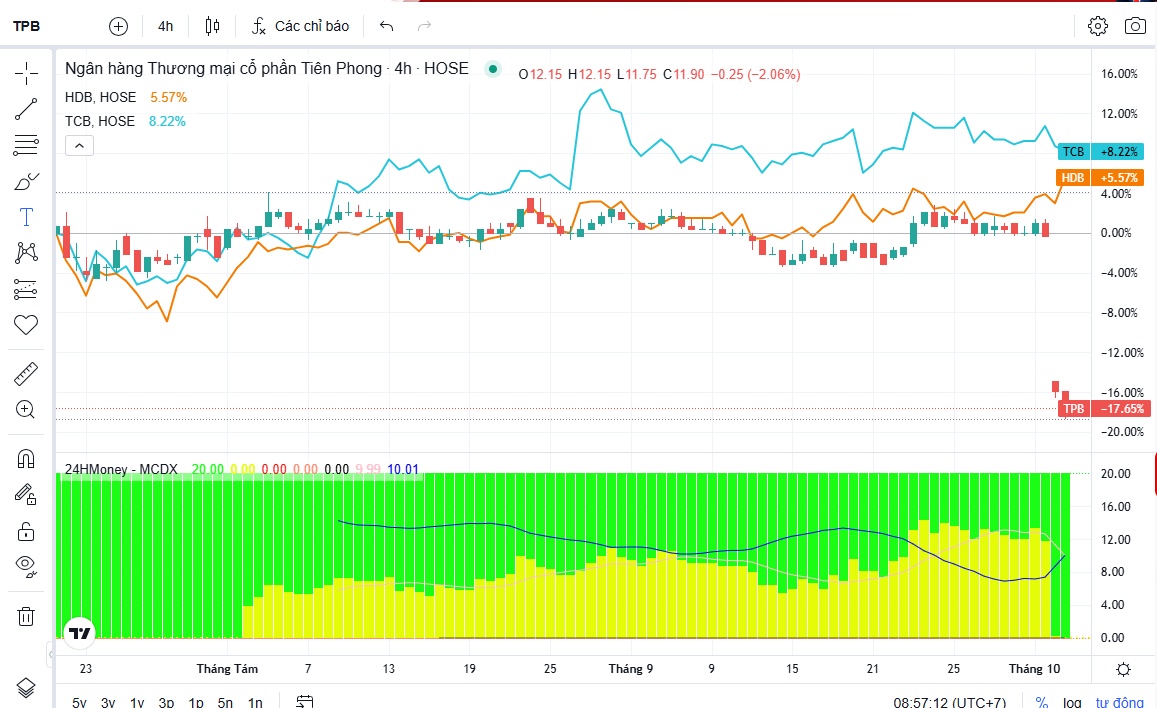Toggle lock all drawing tools
Screen dimensions: 1157x708
click(x=26, y=531)
